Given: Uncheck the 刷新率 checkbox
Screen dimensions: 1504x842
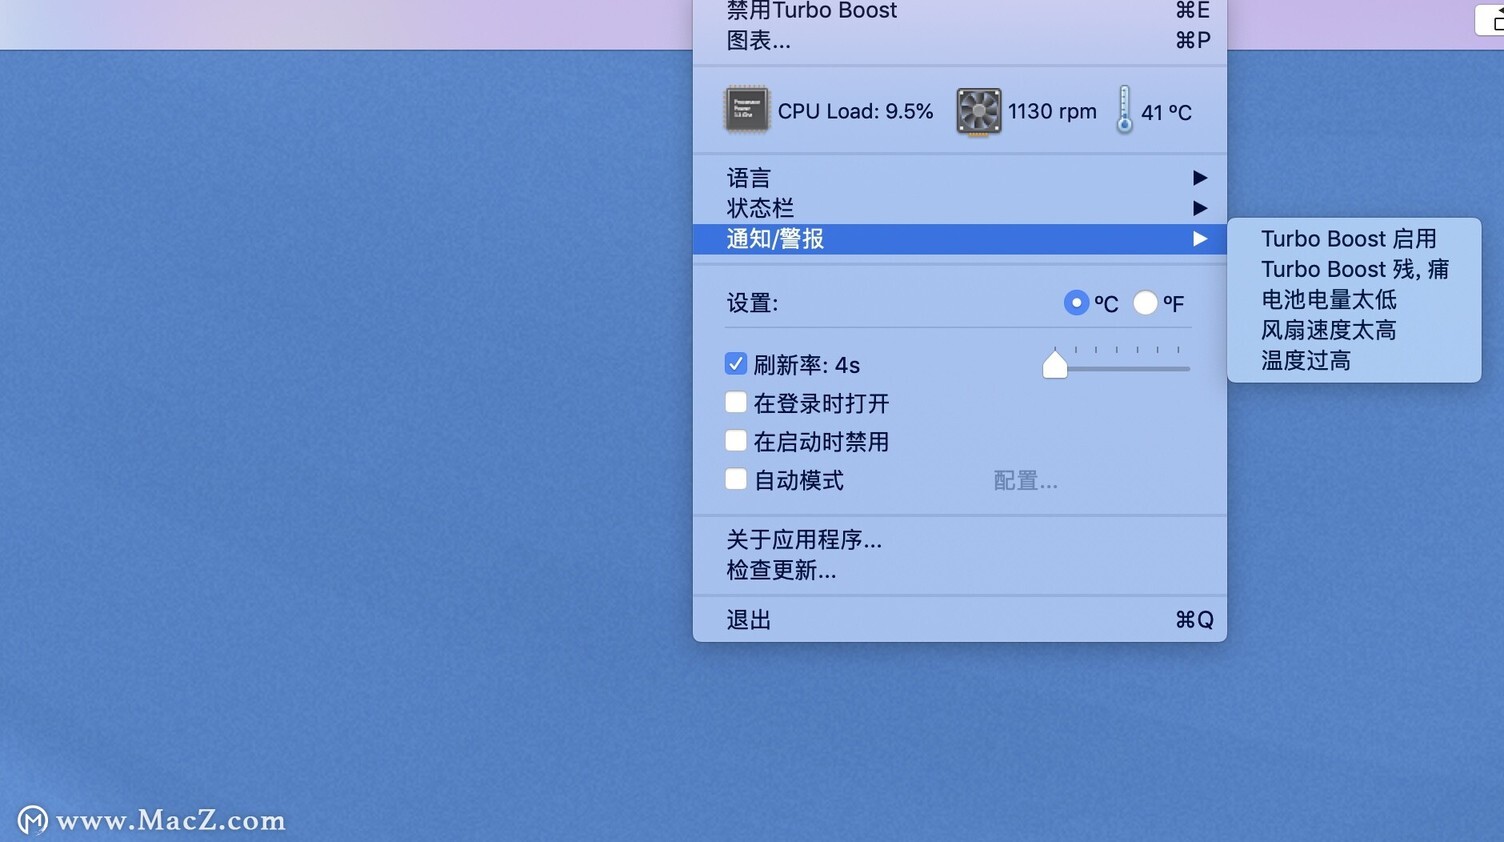Looking at the screenshot, I should click(x=736, y=364).
